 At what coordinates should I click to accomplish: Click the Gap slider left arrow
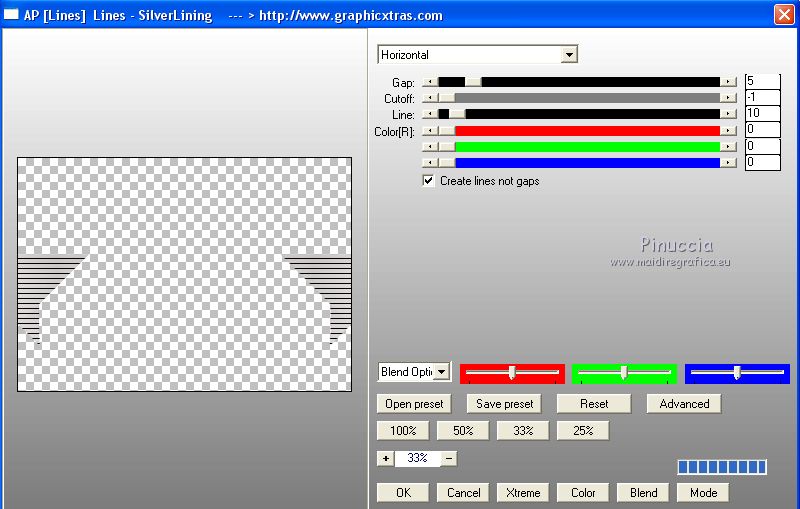[x=430, y=82]
